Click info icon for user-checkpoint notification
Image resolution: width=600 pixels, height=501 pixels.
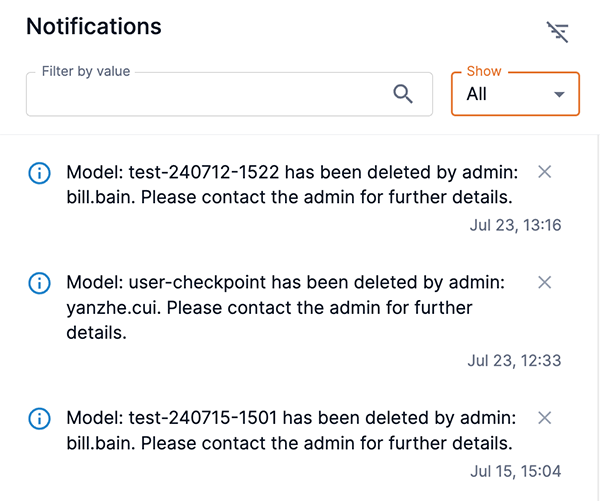click(x=39, y=283)
